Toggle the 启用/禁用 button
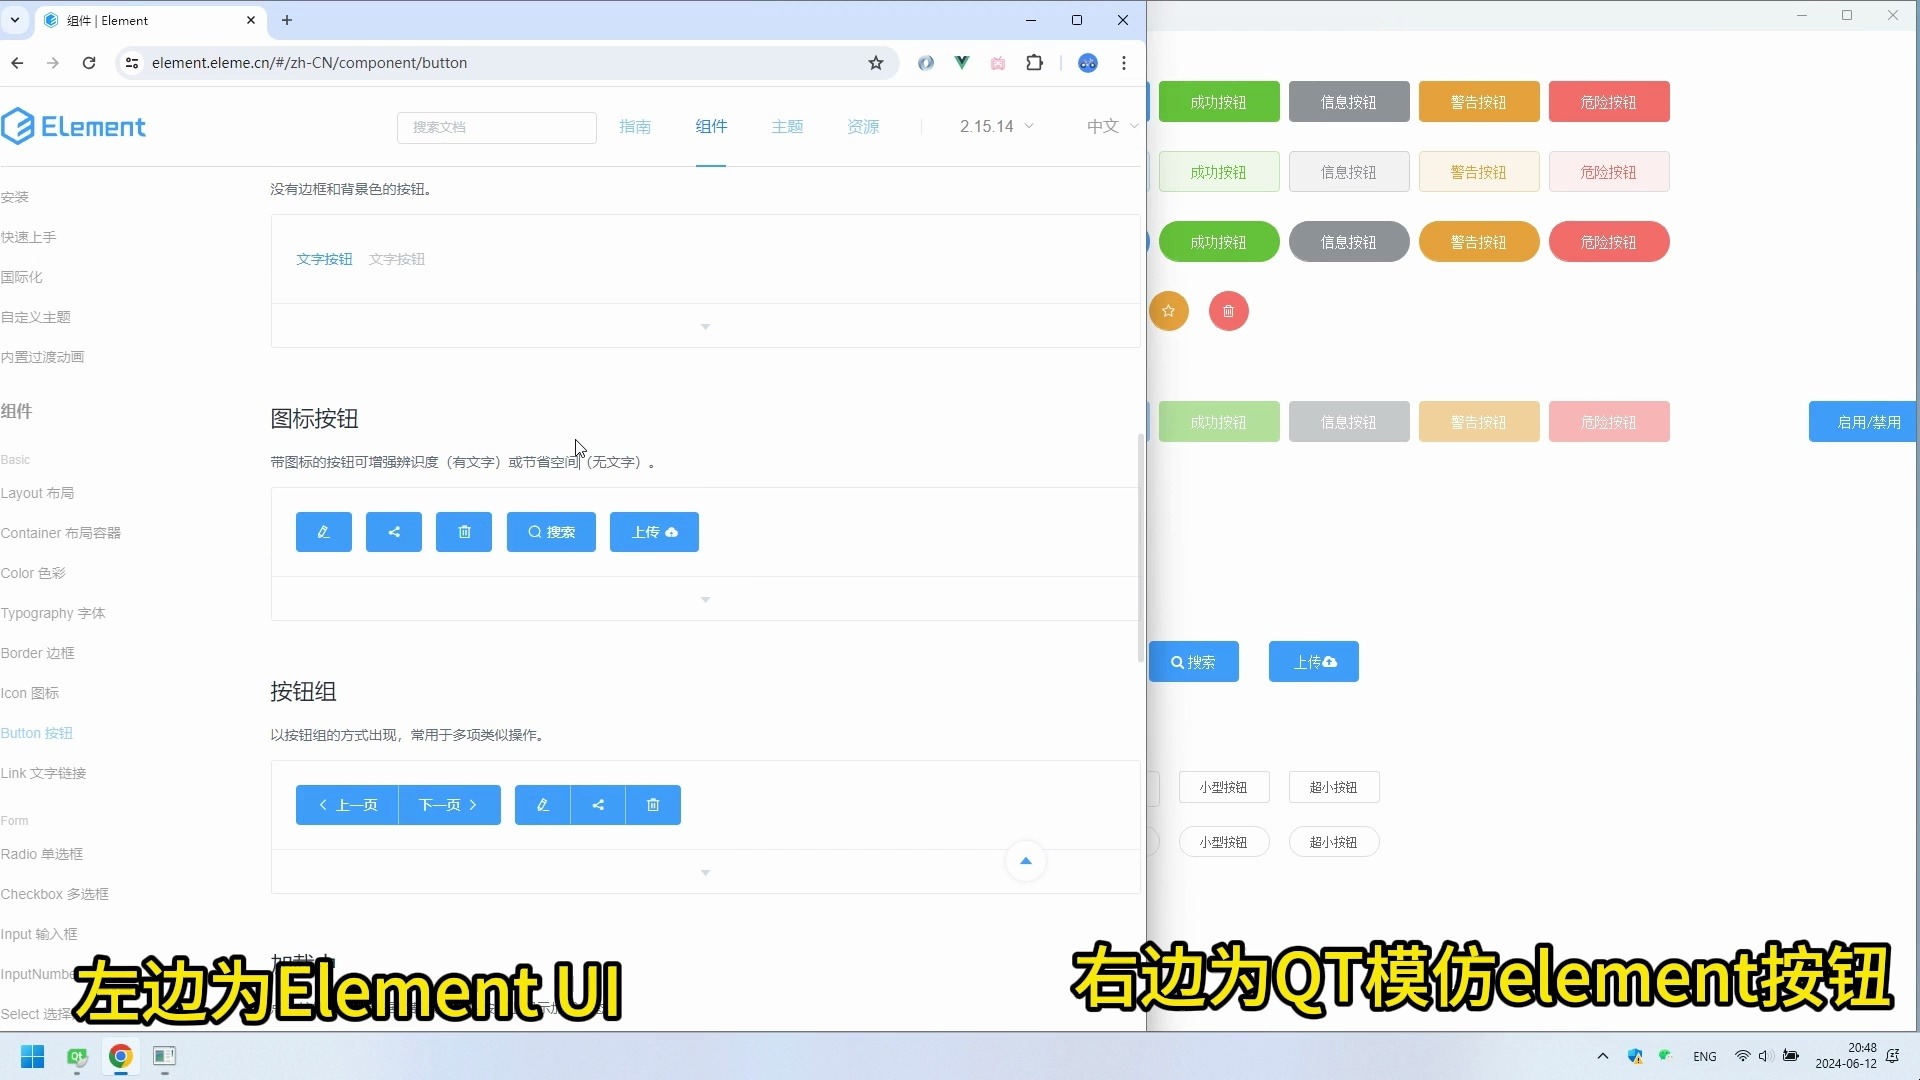This screenshot has height=1080, width=1920. point(1863,422)
